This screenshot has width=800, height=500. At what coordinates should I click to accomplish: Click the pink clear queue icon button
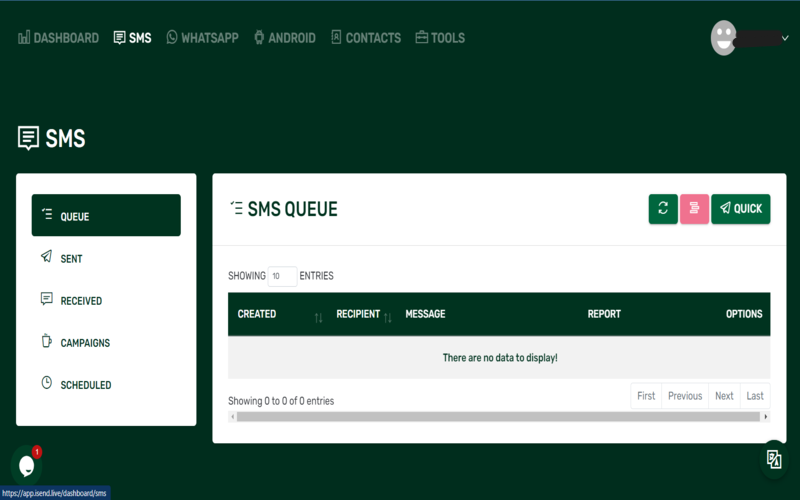tap(694, 209)
